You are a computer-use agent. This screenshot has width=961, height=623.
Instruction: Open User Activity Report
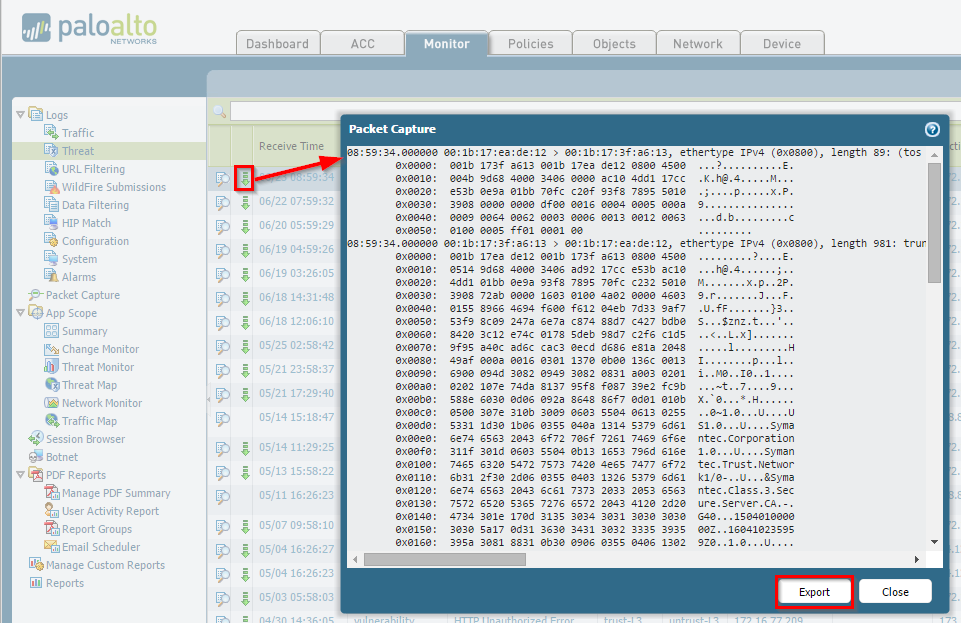click(110, 511)
